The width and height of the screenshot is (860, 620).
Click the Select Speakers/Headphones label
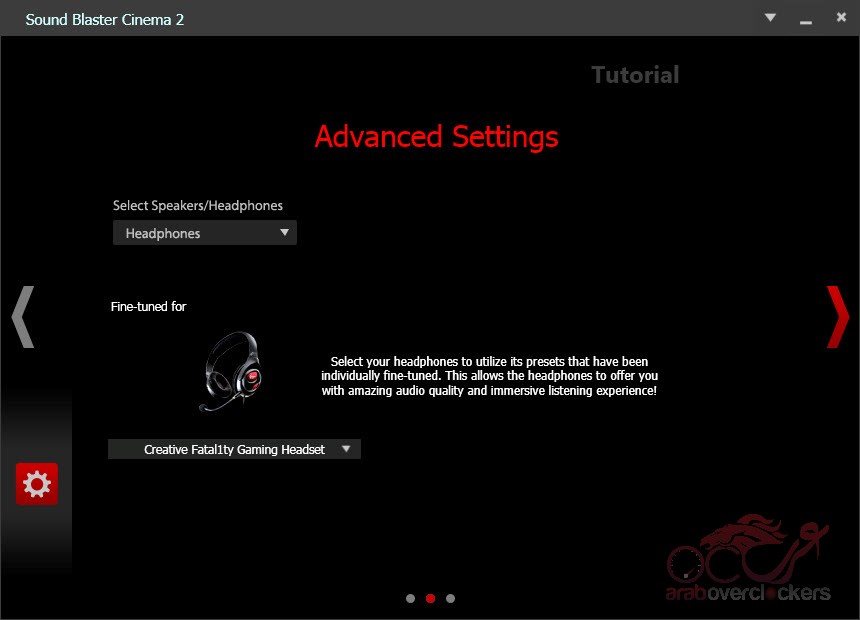[198, 205]
